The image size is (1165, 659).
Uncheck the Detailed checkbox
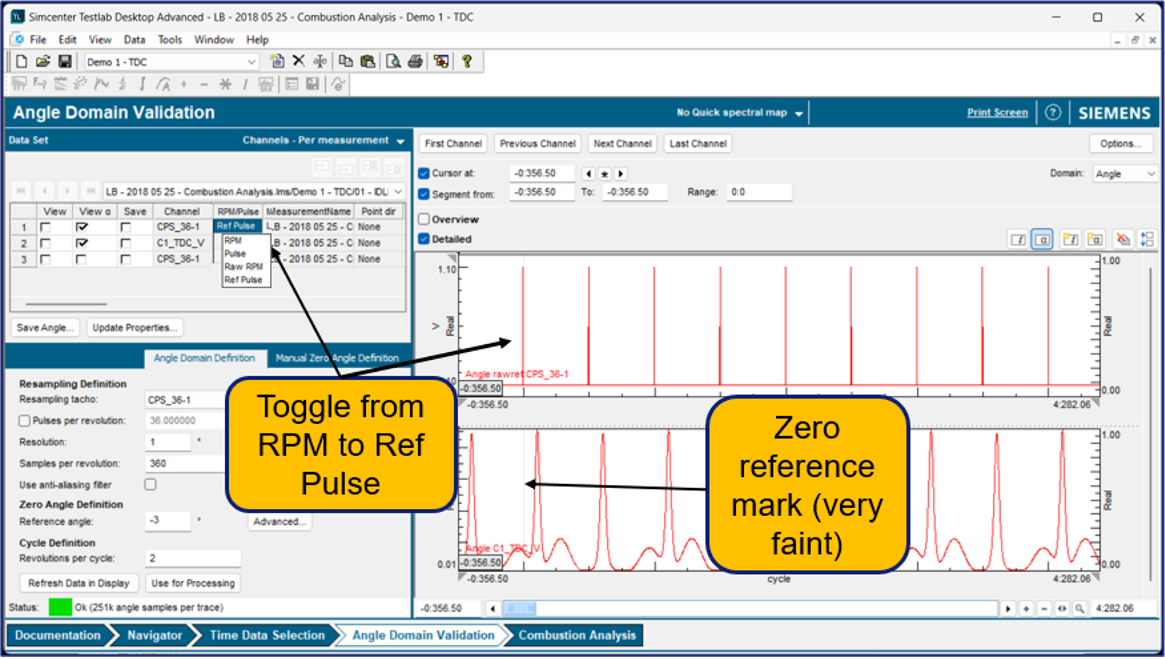[424, 239]
